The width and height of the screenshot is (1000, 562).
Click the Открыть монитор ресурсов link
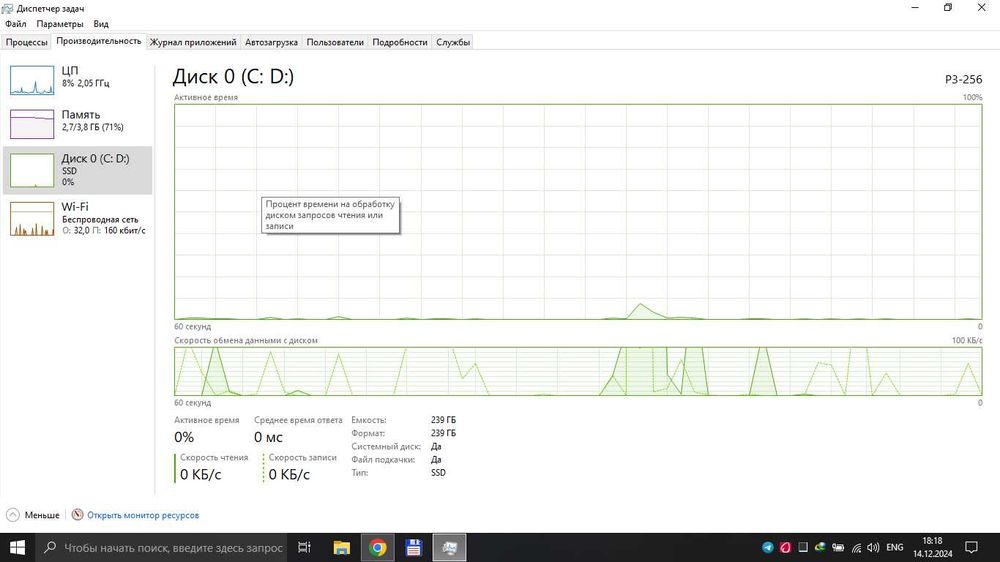[x=143, y=515]
